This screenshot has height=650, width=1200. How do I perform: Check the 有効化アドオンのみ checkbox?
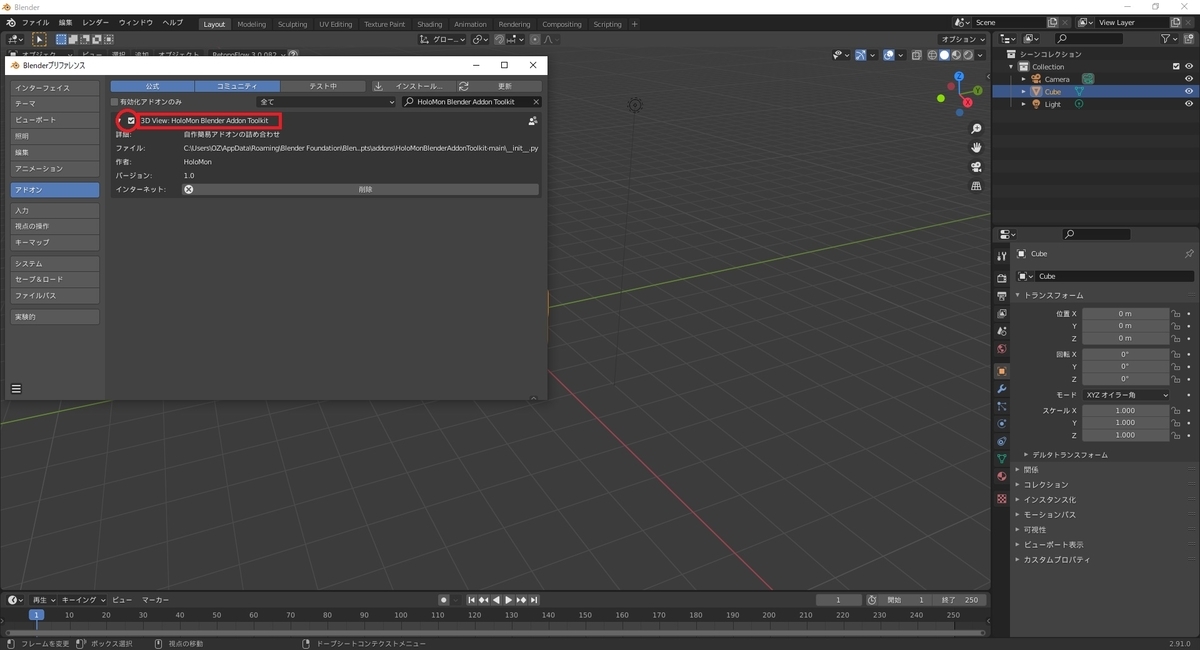114,102
